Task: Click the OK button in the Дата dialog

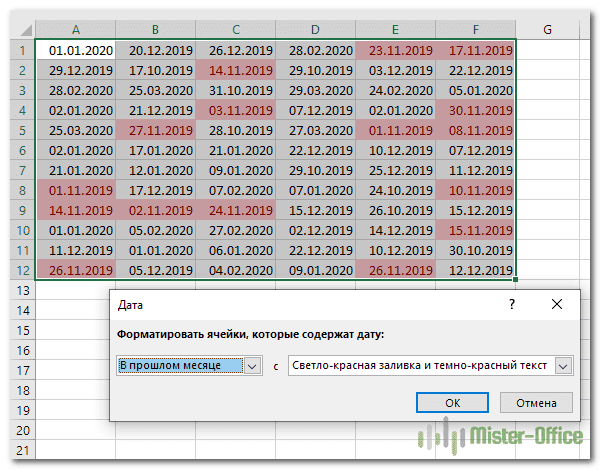Action: tap(452, 402)
